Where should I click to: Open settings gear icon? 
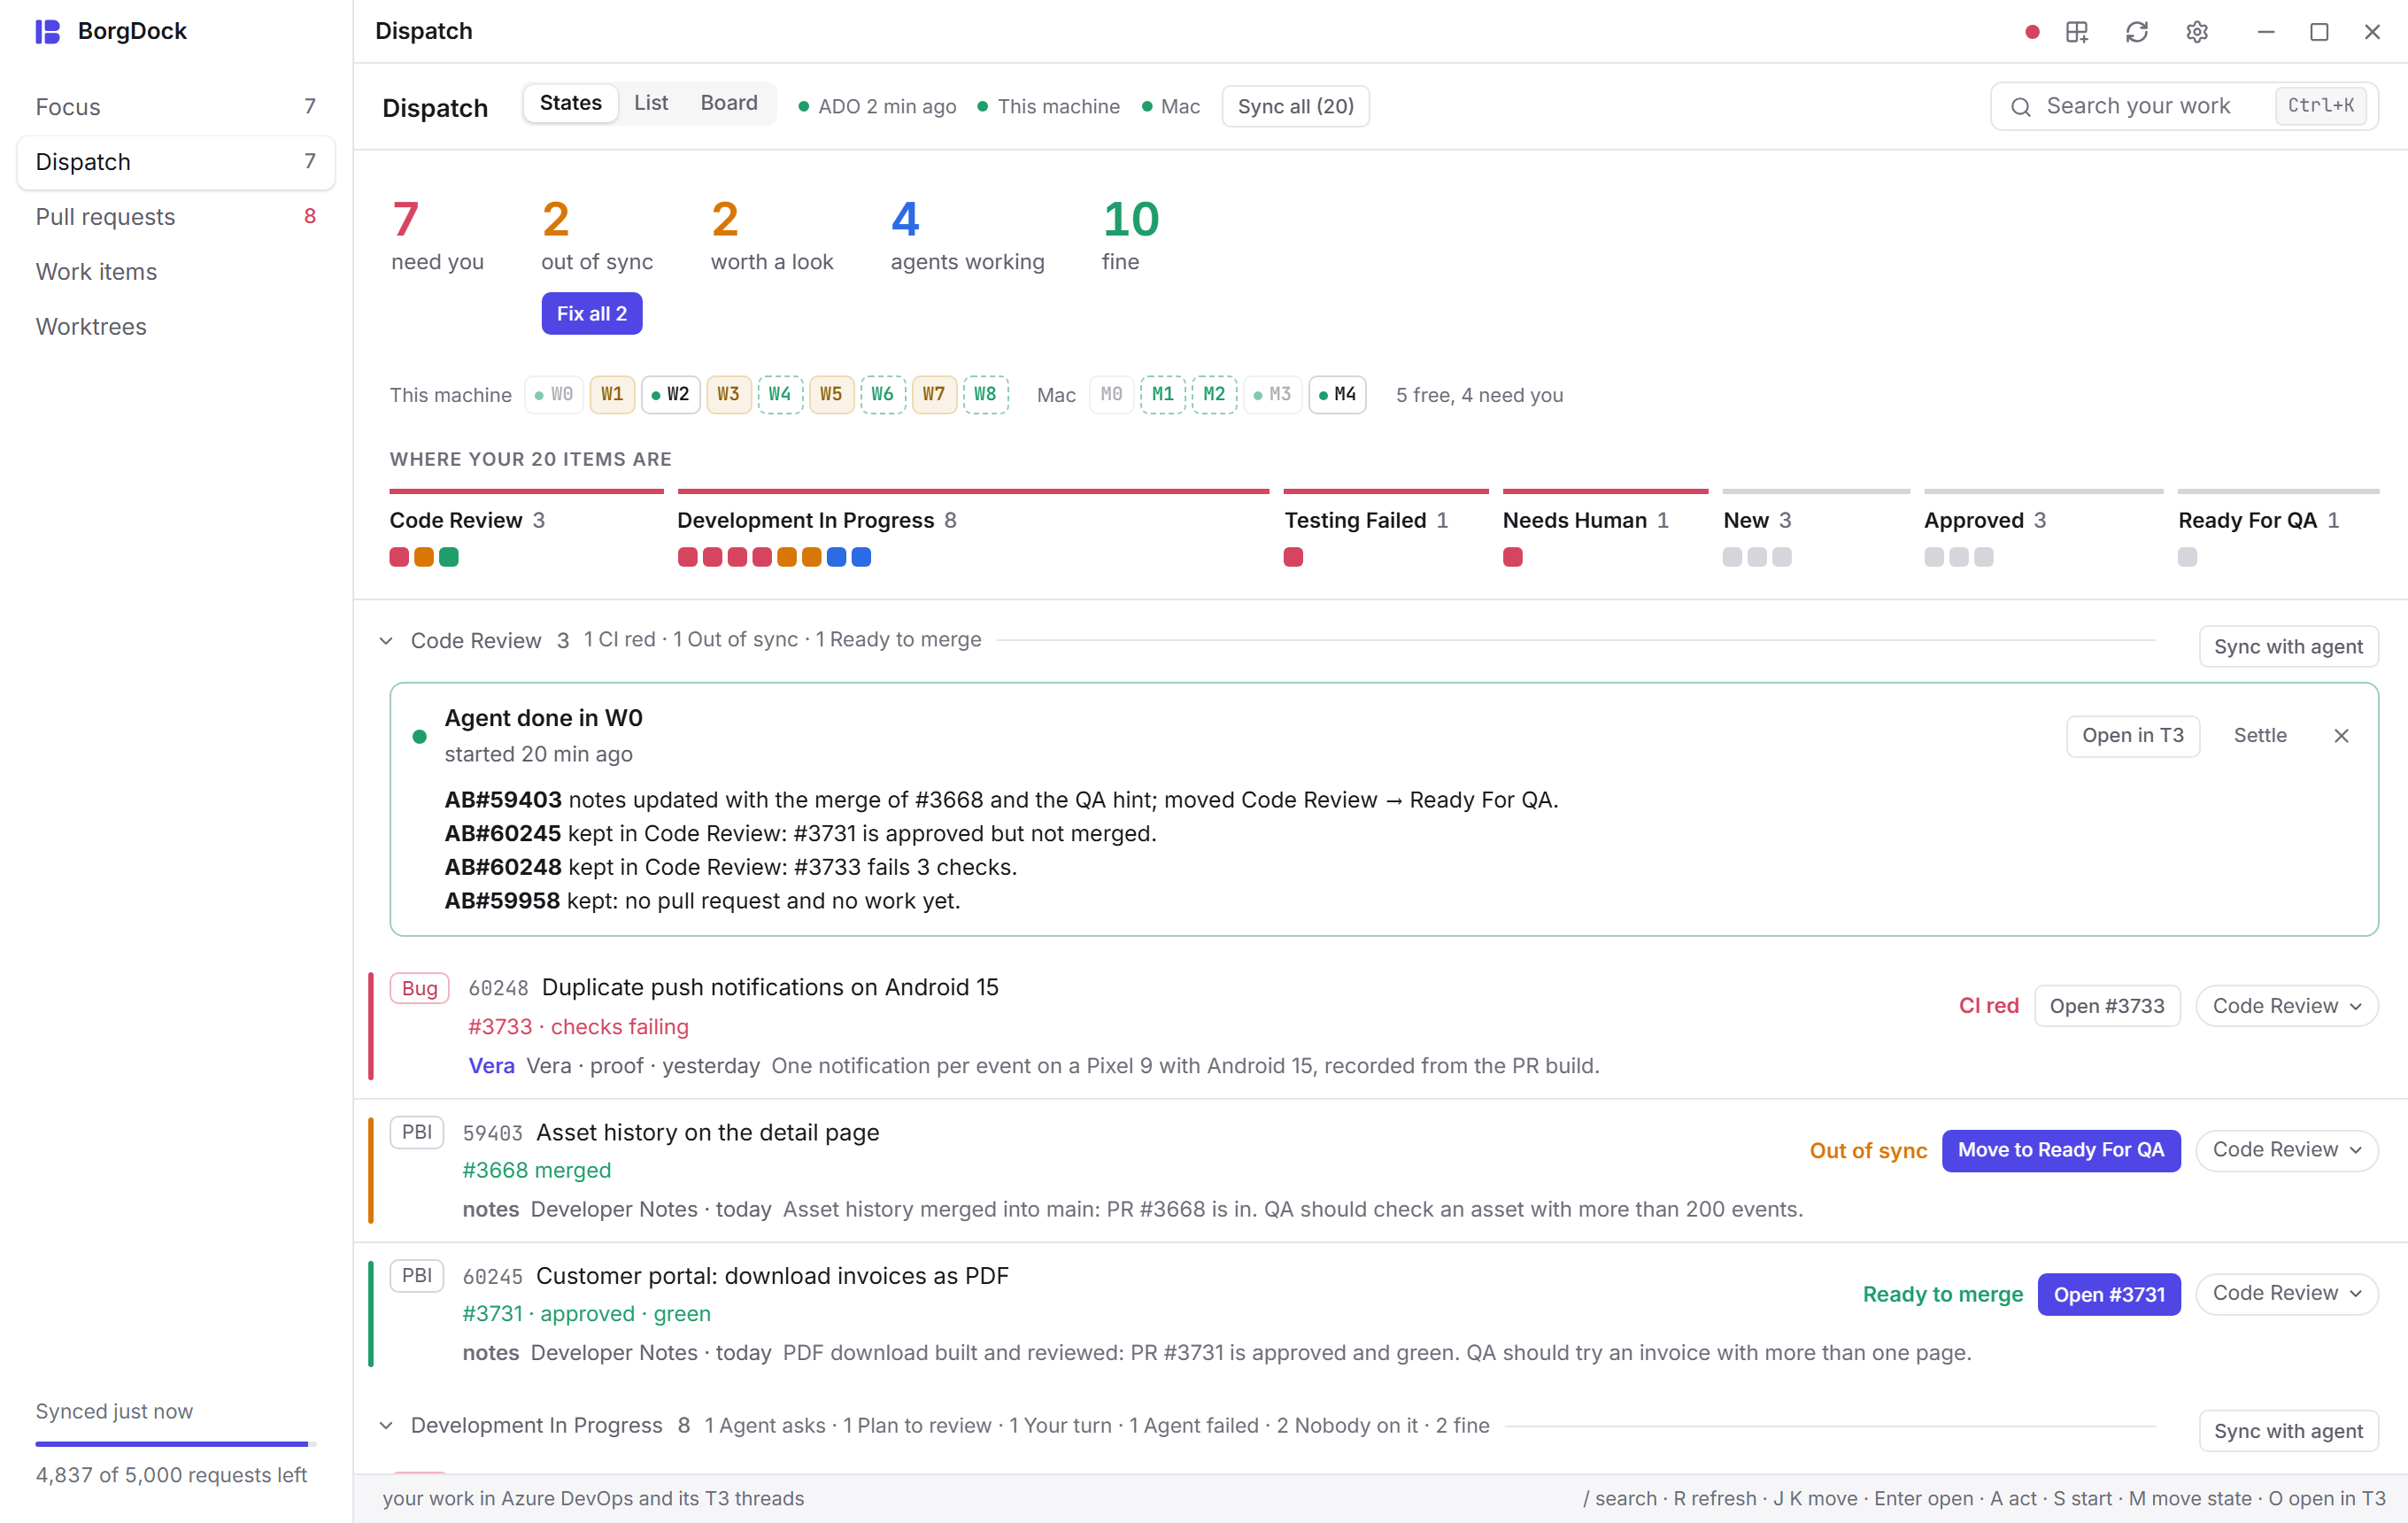coord(2197,32)
